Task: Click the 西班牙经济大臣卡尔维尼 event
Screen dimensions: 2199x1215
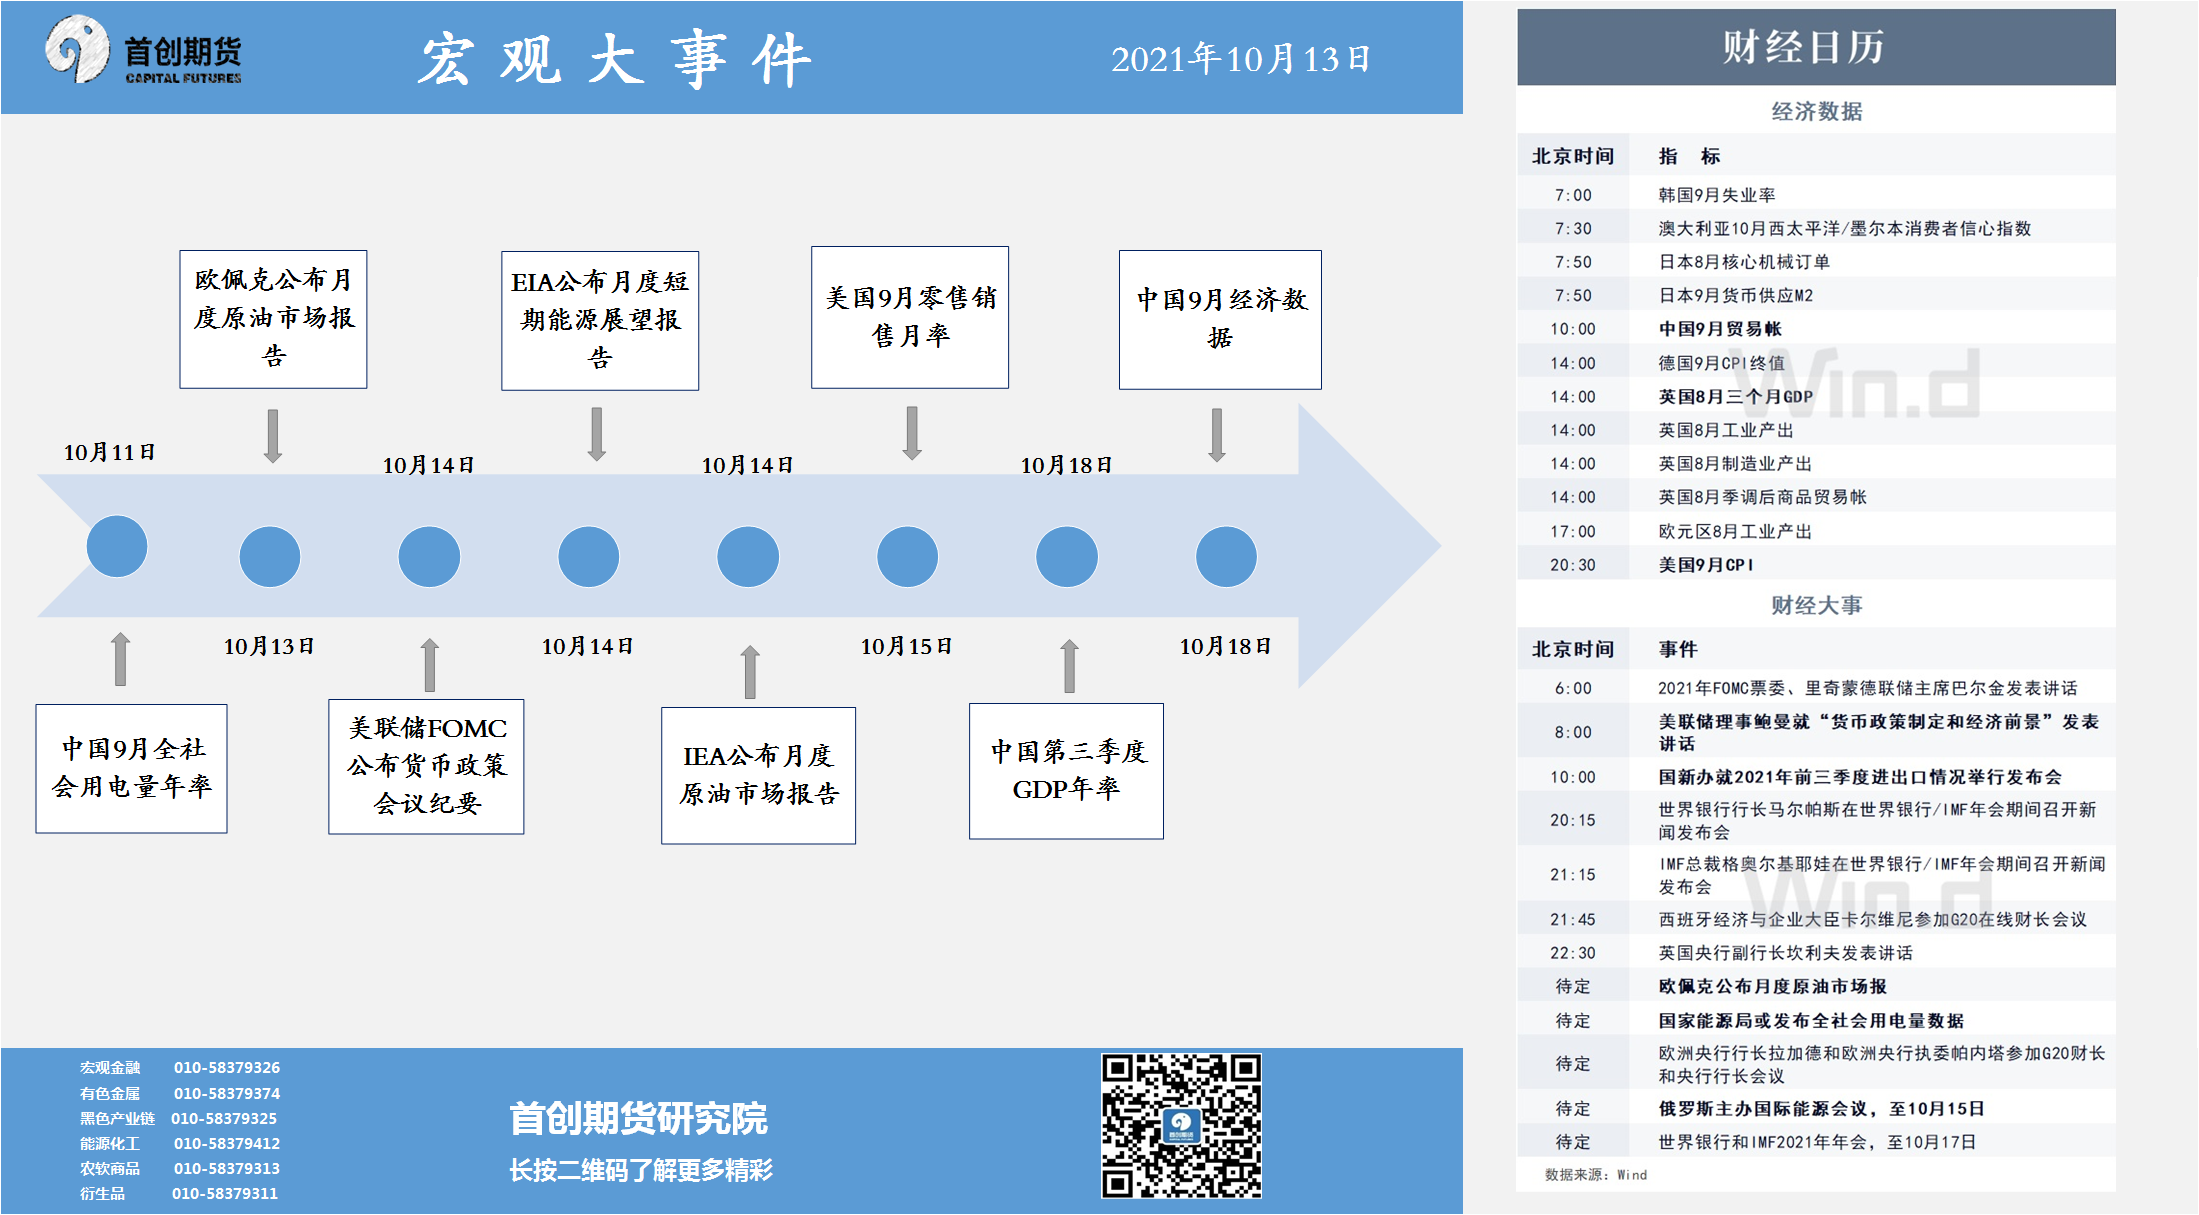Action: [1816, 919]
